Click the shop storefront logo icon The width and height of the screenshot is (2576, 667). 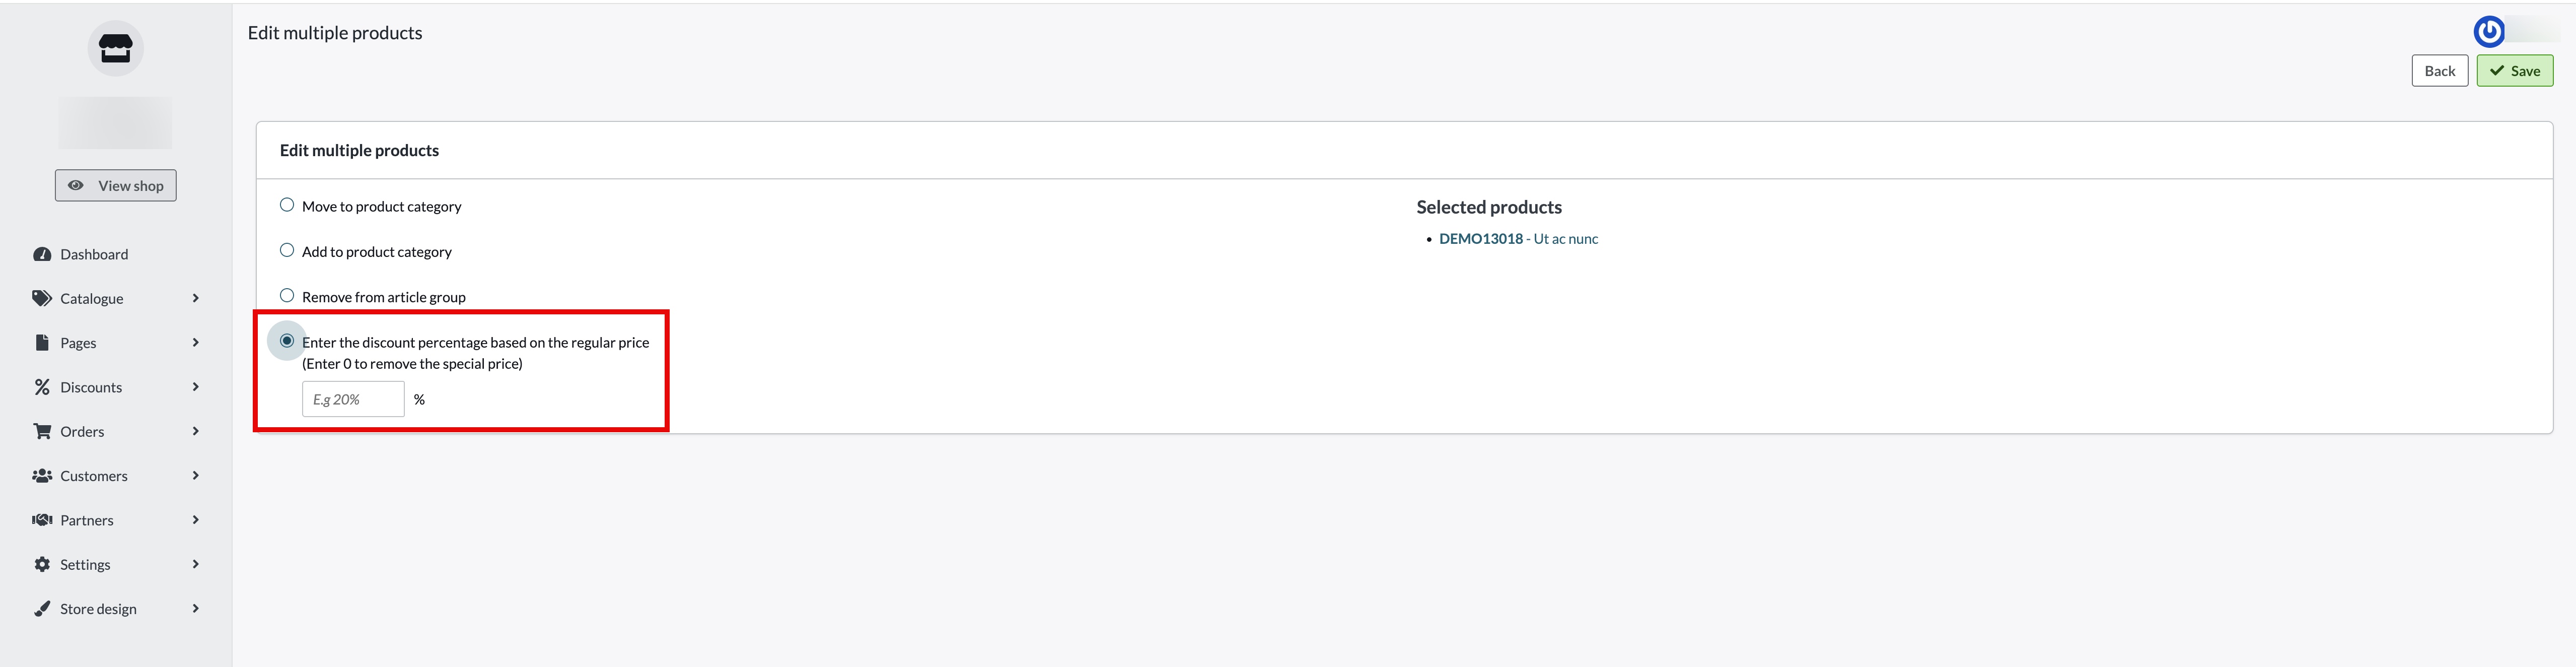[116, 48]
